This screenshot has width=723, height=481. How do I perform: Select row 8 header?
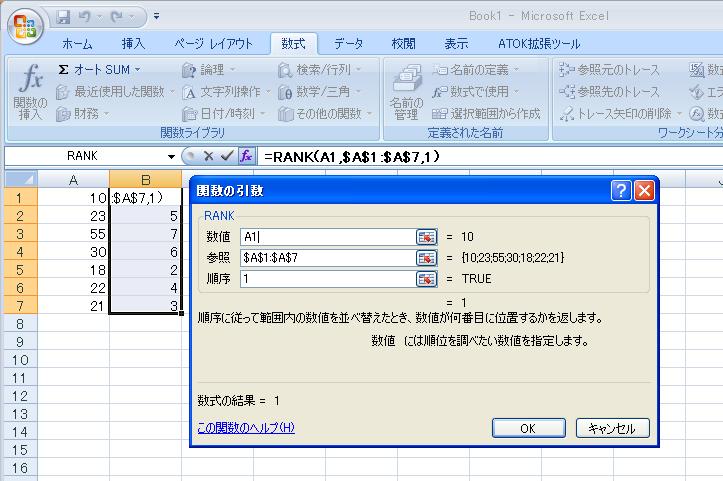click(20, 324)
